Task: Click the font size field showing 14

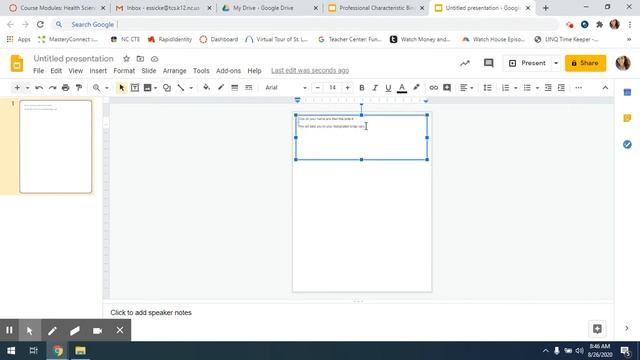Action: [x=333, y=88]
